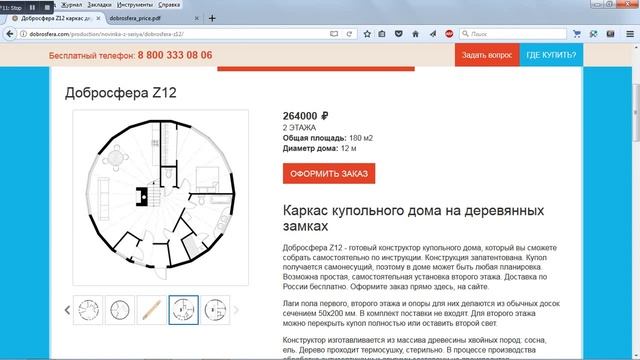Close the dobrosfera_price.pdf tab

pyautogui.click(x=196, y=18)
